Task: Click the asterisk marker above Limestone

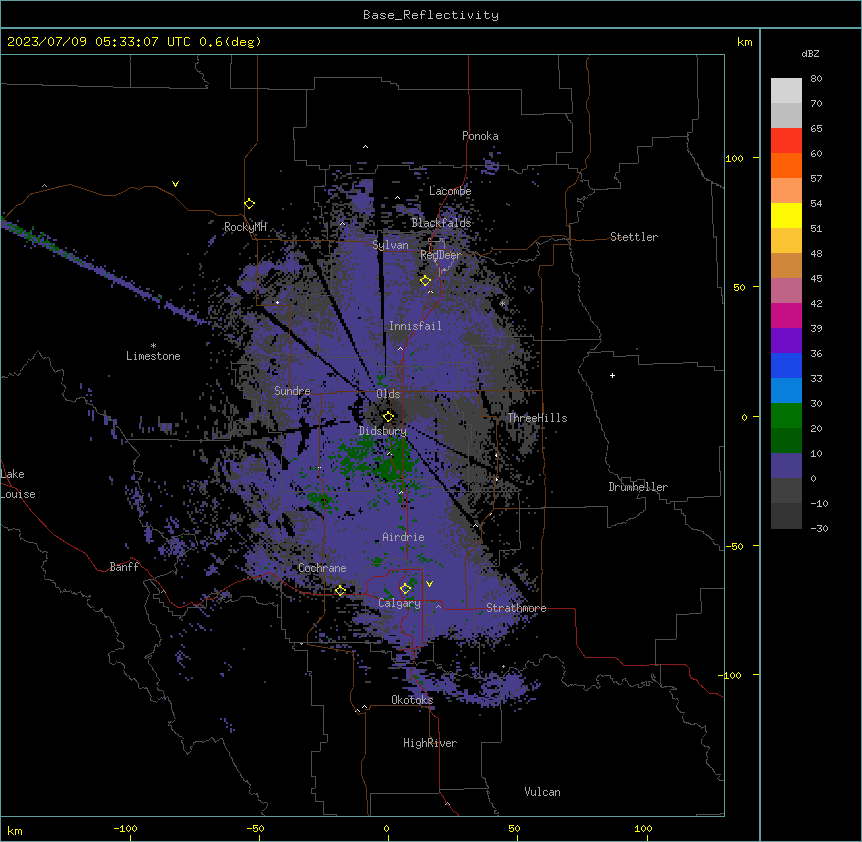Action: pyautogui.click(x=153, y=346)
